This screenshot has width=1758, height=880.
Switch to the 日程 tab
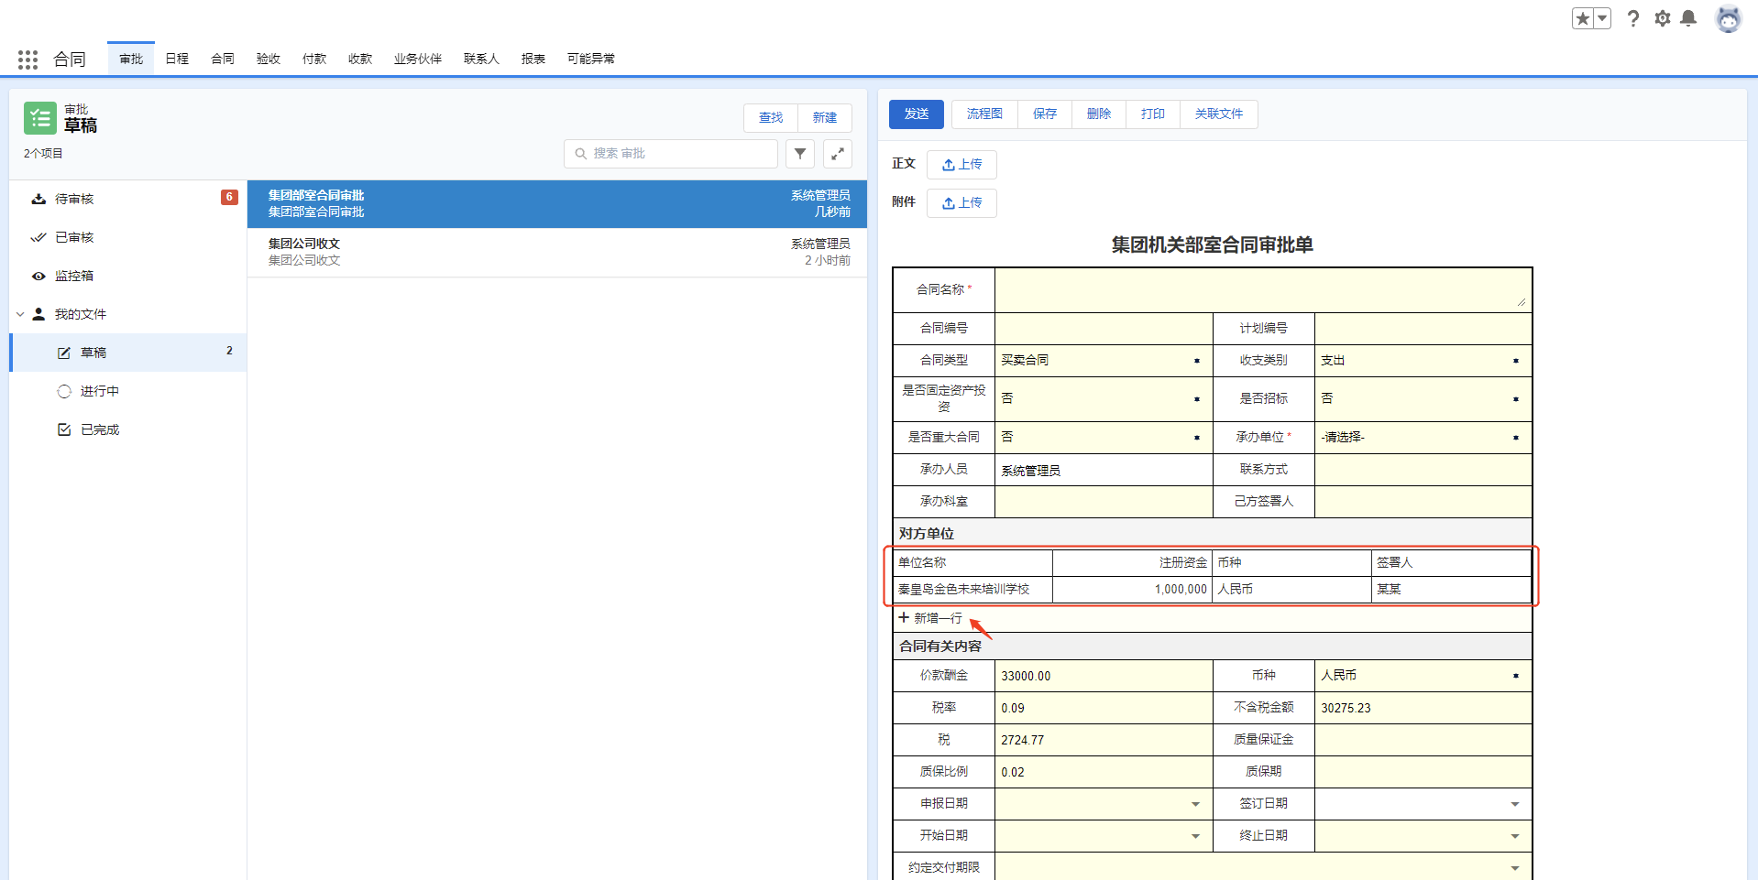(x=177, y=59)
